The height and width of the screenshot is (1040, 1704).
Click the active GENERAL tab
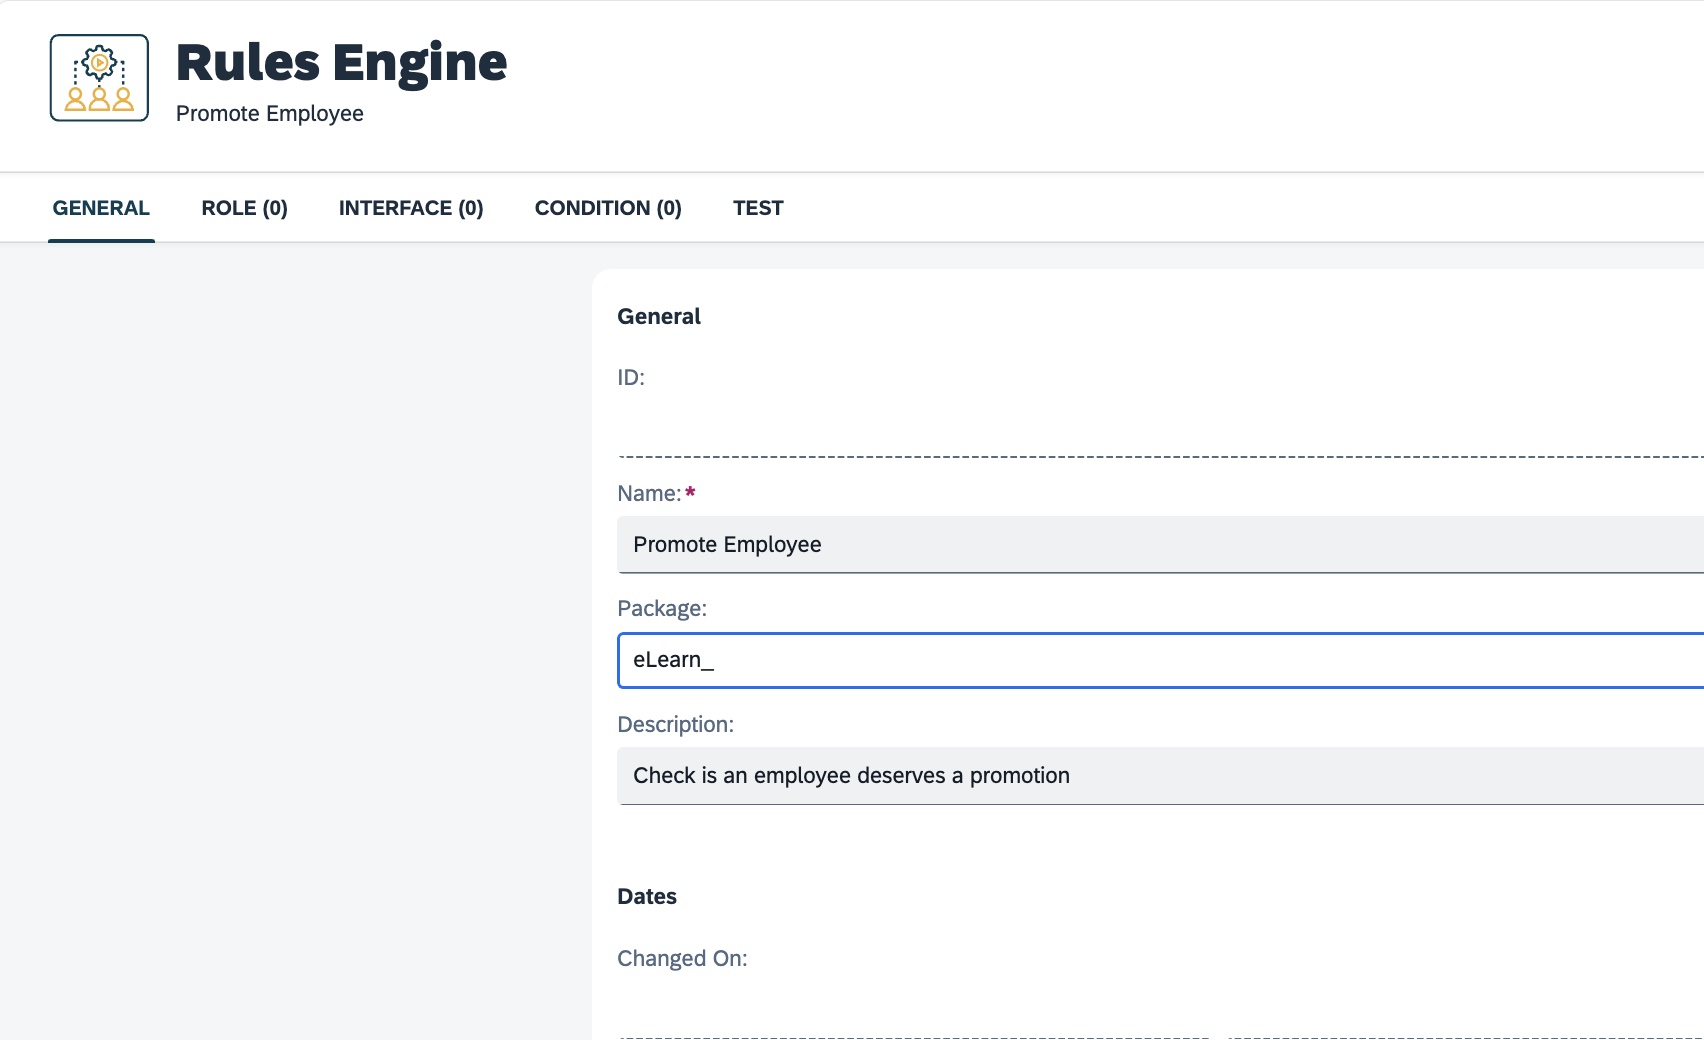tap(101, 208)
